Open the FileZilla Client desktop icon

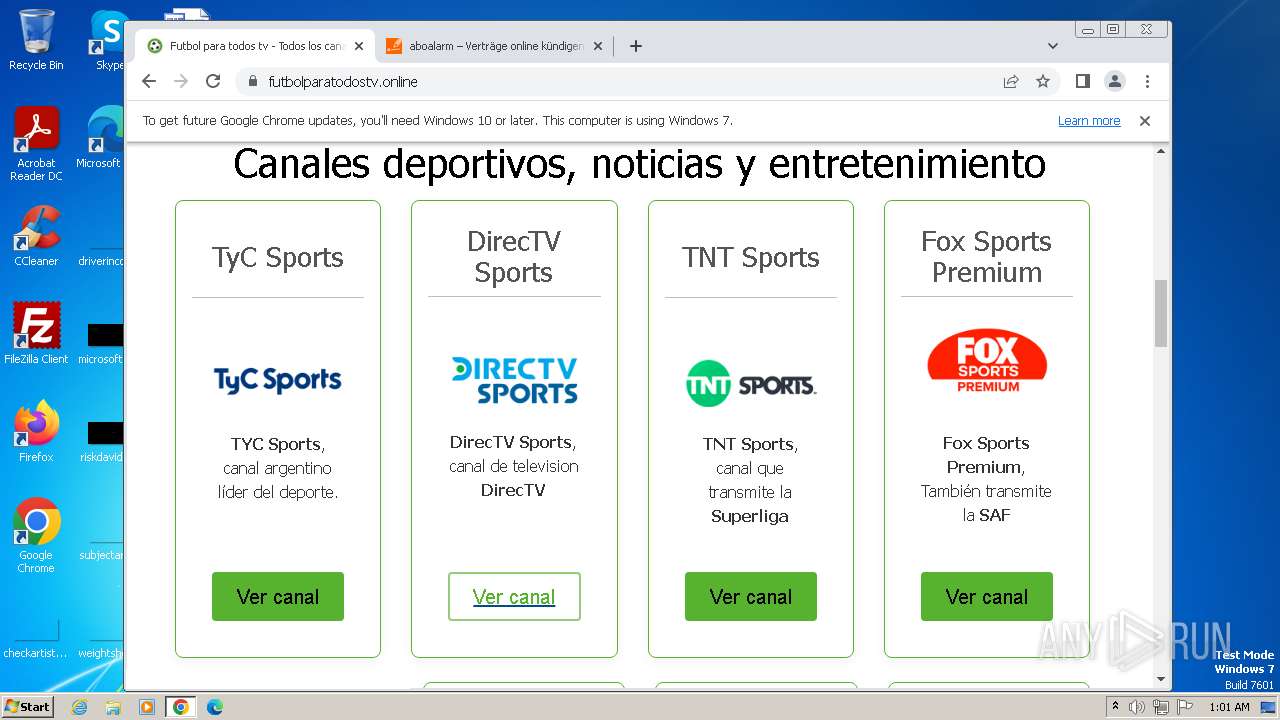pyautogui.click(x=36, y=333)
